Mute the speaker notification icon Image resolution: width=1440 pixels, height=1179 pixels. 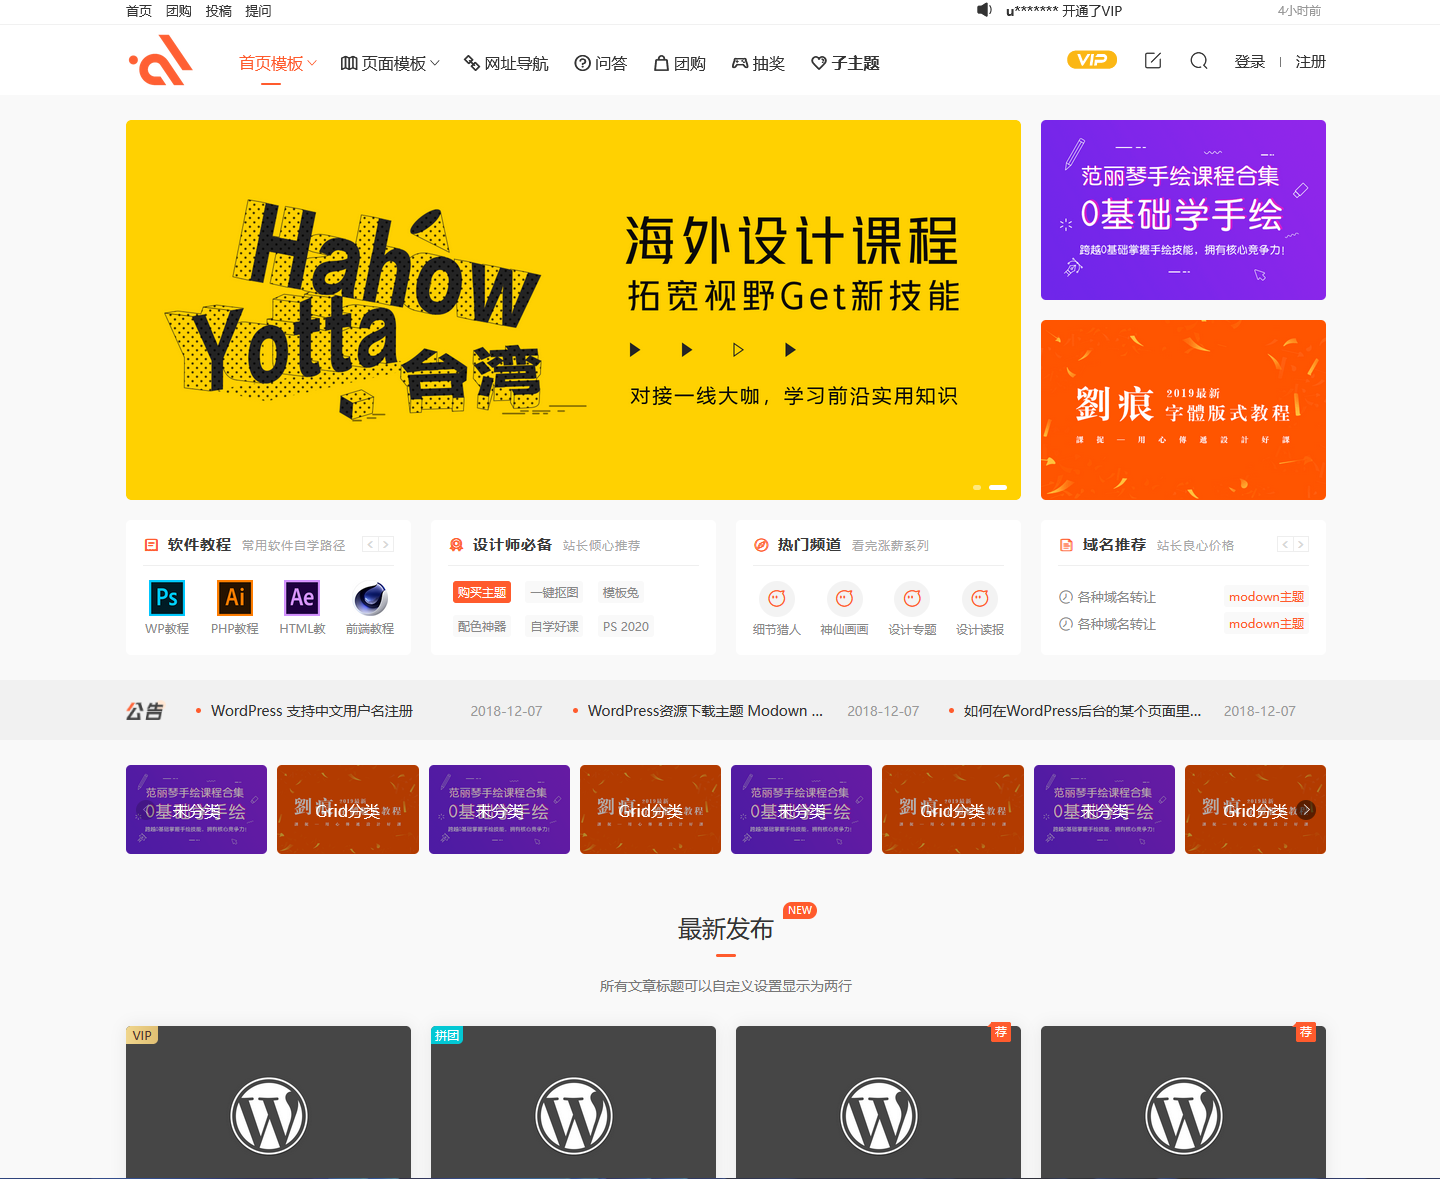click(984, 10)
